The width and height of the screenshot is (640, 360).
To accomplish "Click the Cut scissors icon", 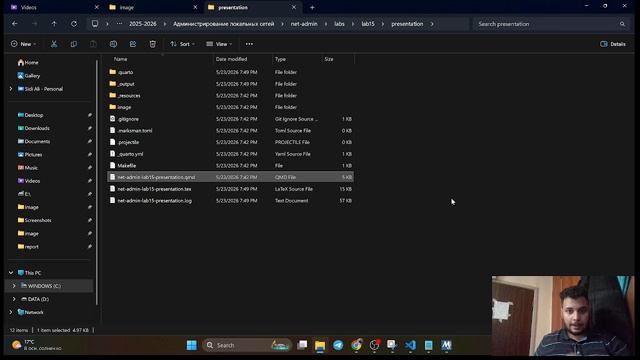I will (x=54, y=44).
